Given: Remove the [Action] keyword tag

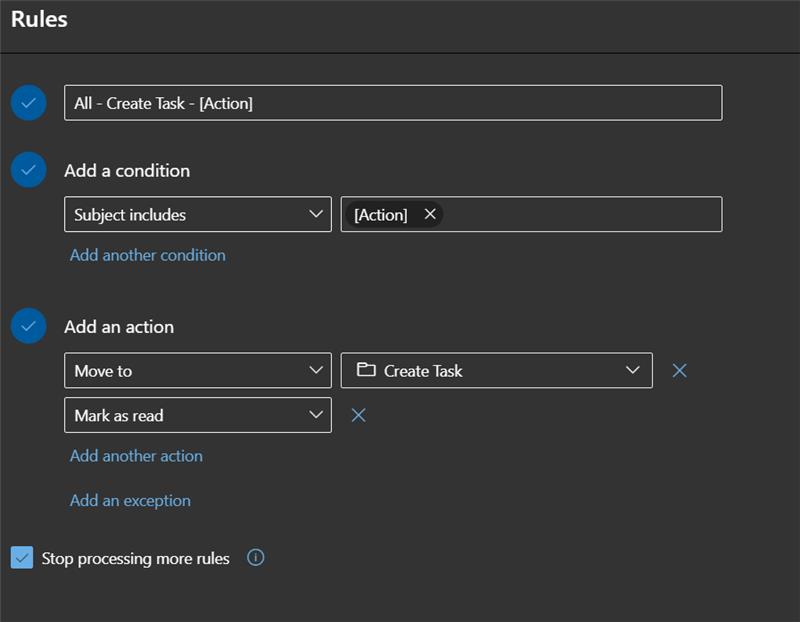Looking at the screenshot, I should (430, 215).
